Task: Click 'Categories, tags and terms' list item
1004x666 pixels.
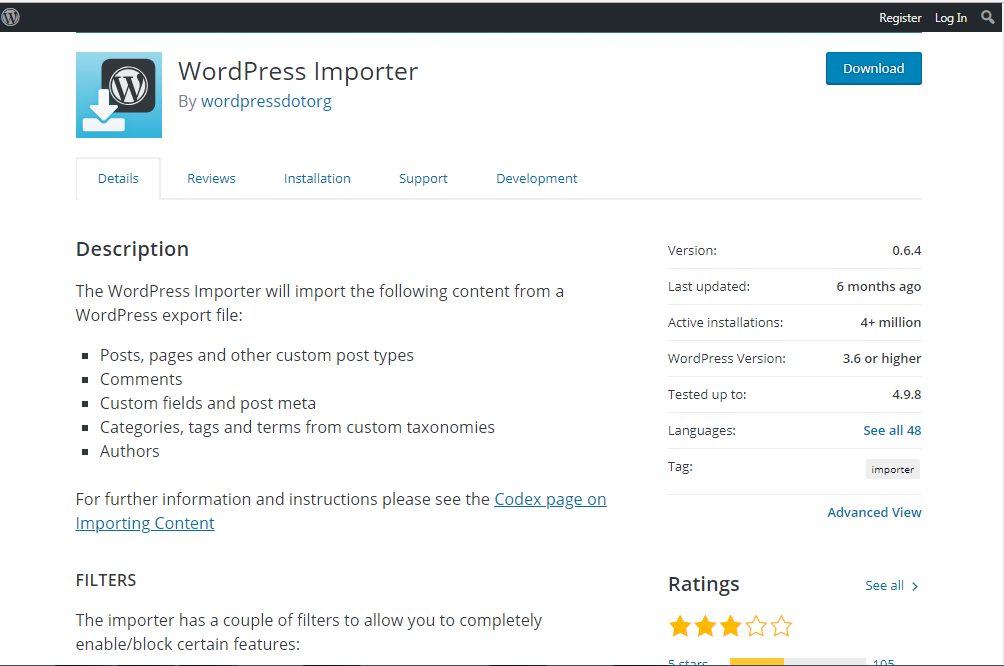Action: [x=297, y=427]
